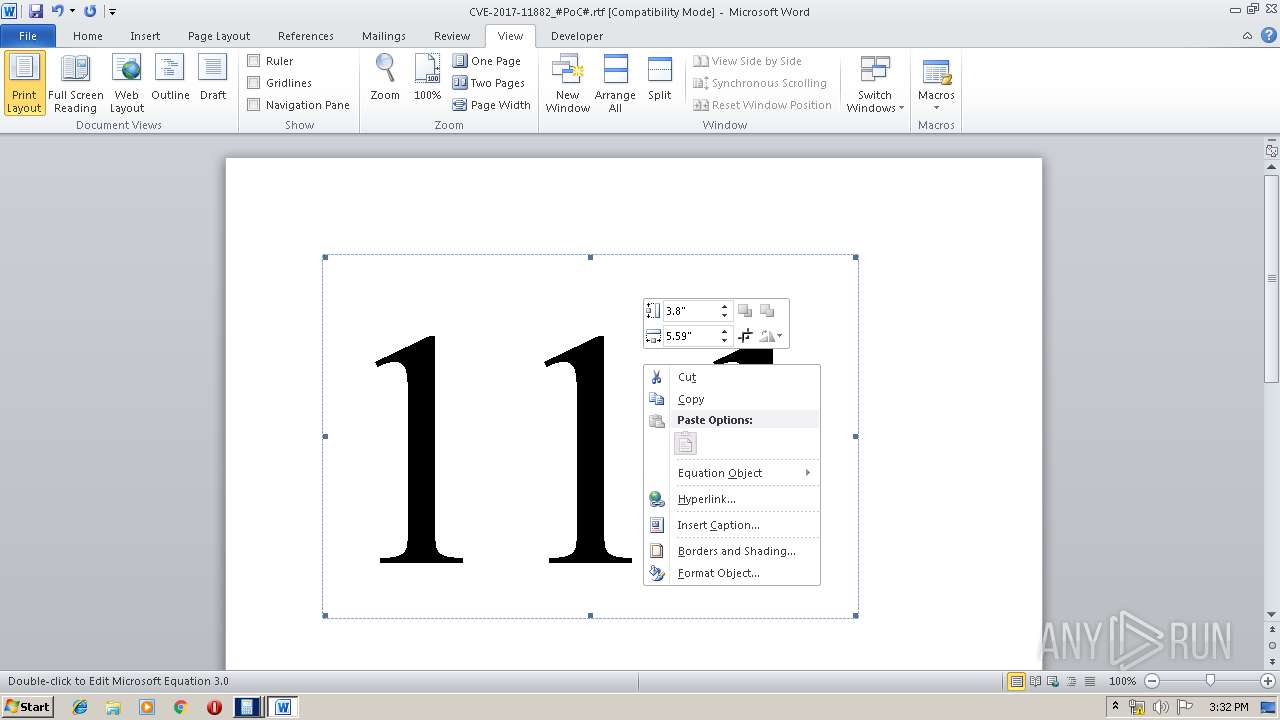Open Chrome from the taskbar
This screenshot has height=720, width=1280.
180,707
